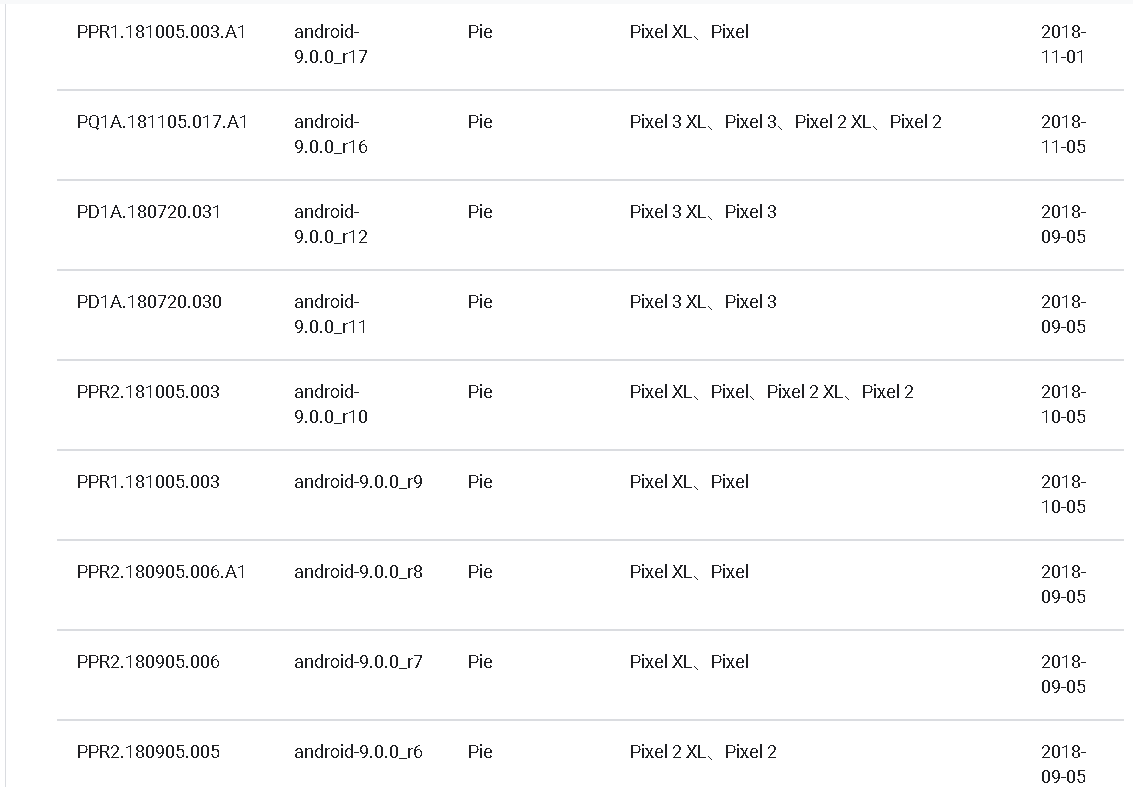This screenshot has width=1133, height=787.
Task: Click build ID PD1A.180720.031
Action: coord(149,212)
